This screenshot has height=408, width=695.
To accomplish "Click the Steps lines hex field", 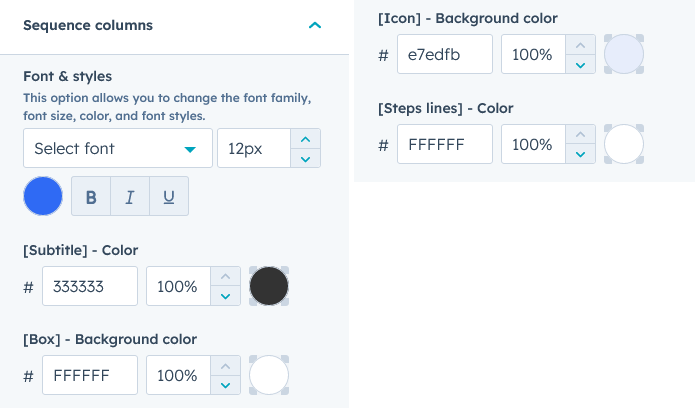I will coord(445,144).
